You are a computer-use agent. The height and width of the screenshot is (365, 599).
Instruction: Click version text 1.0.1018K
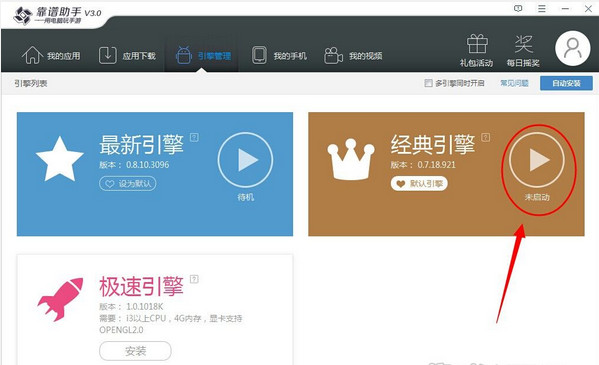tap(145, 307)
